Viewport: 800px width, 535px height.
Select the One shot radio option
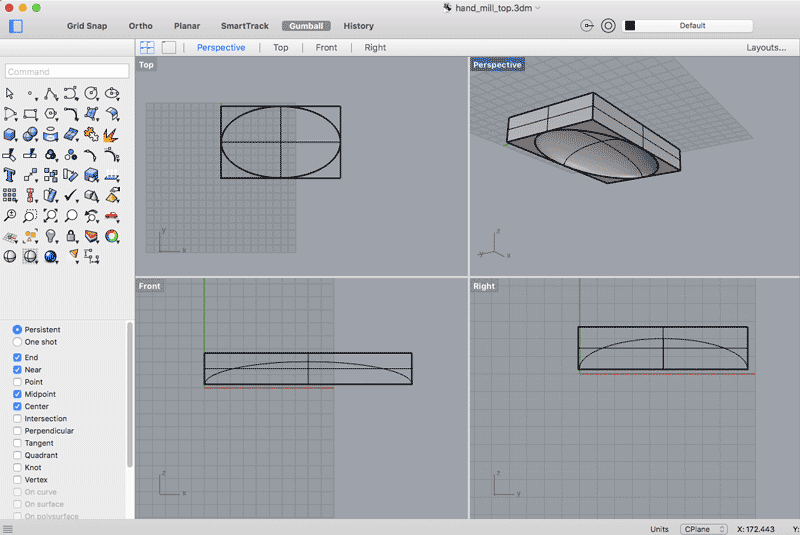[17, 342]
